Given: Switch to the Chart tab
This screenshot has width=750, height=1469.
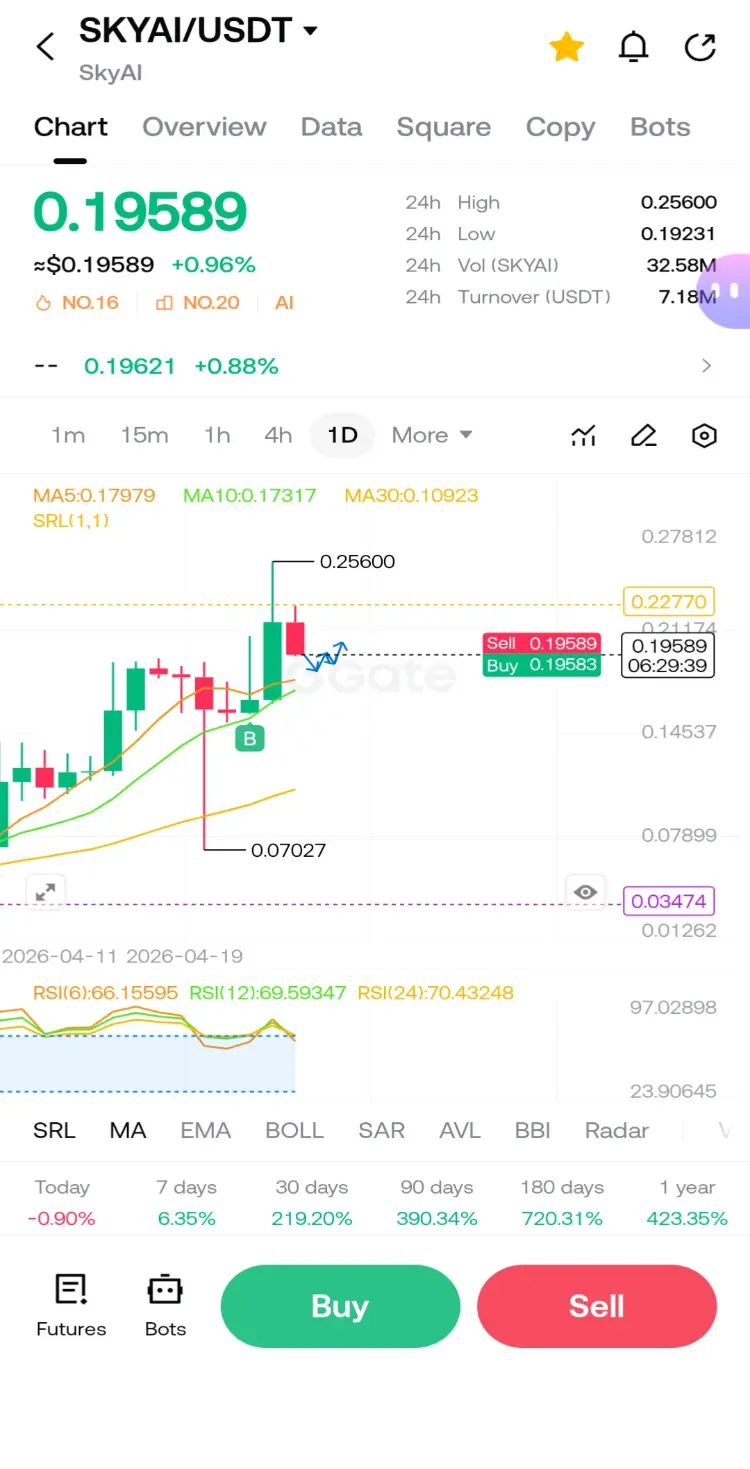Looking at the screenshot, I should point(70,127).
